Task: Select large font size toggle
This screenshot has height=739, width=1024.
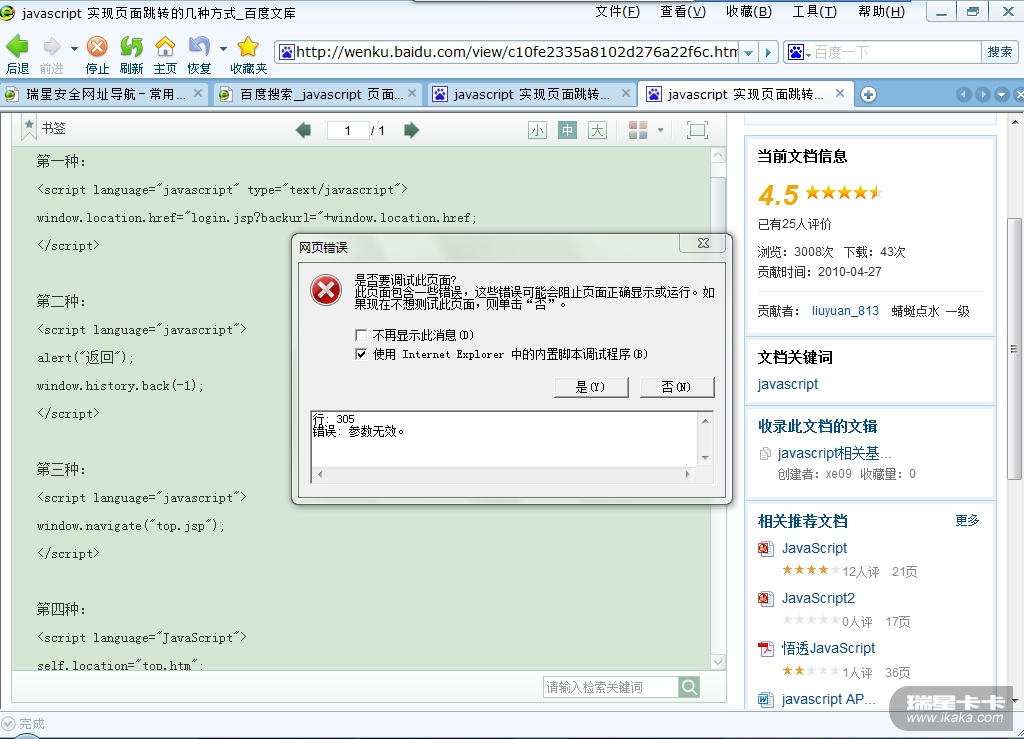Action: click(x=597, y=130)
